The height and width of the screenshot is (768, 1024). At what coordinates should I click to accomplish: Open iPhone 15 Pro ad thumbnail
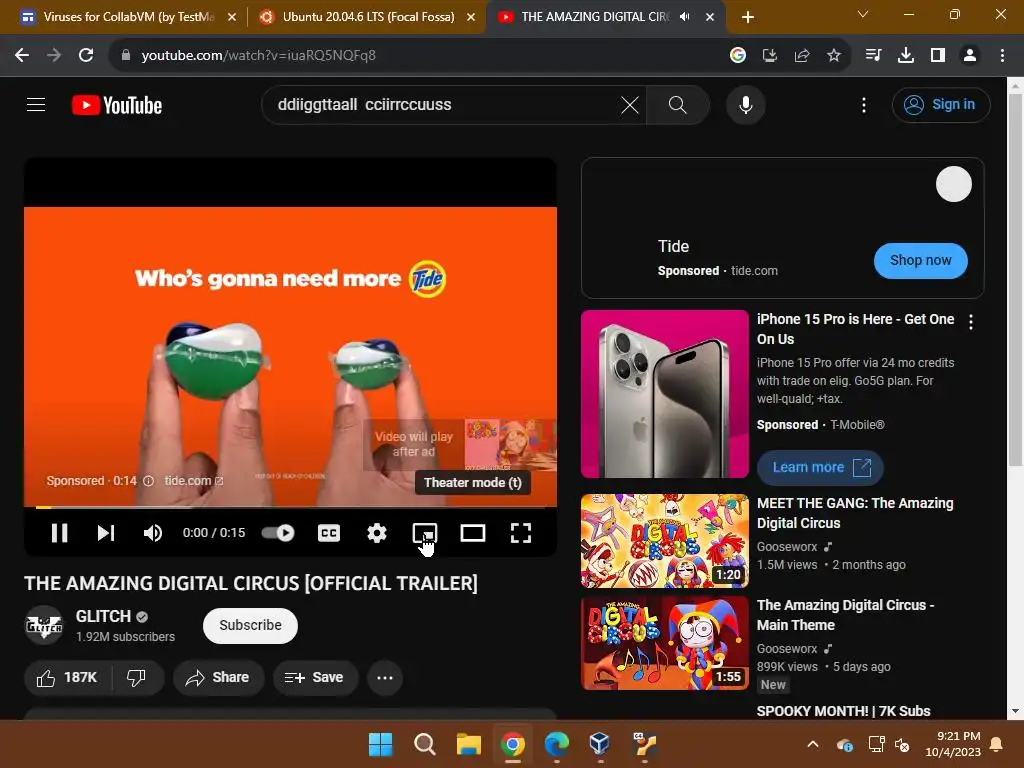(664, 394)
